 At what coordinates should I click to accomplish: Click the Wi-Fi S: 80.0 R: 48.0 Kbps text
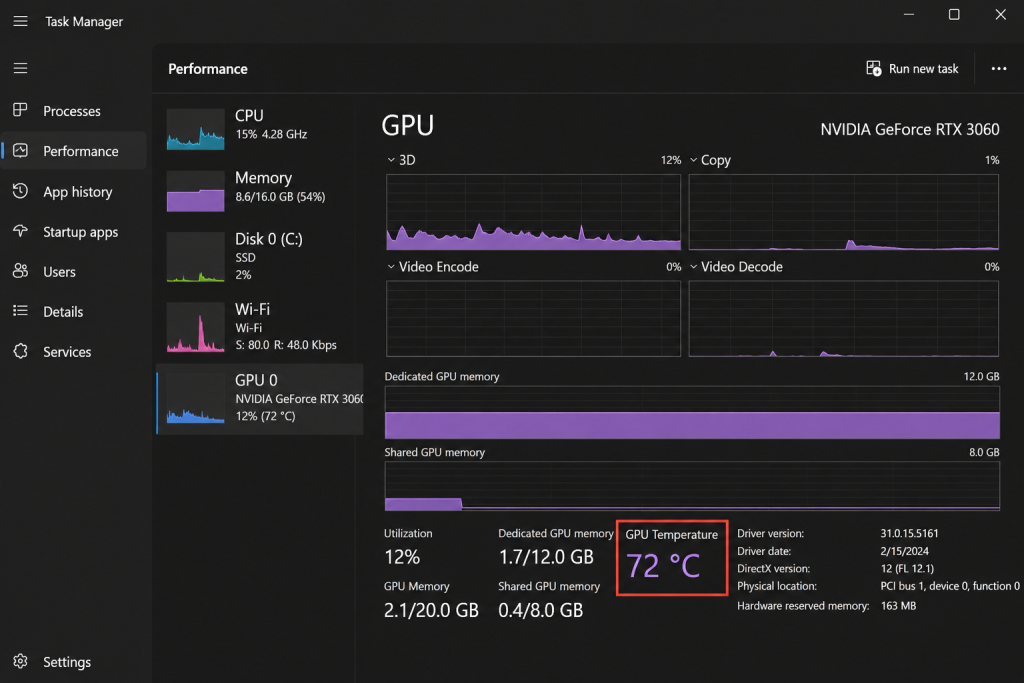tap(286, 345)
